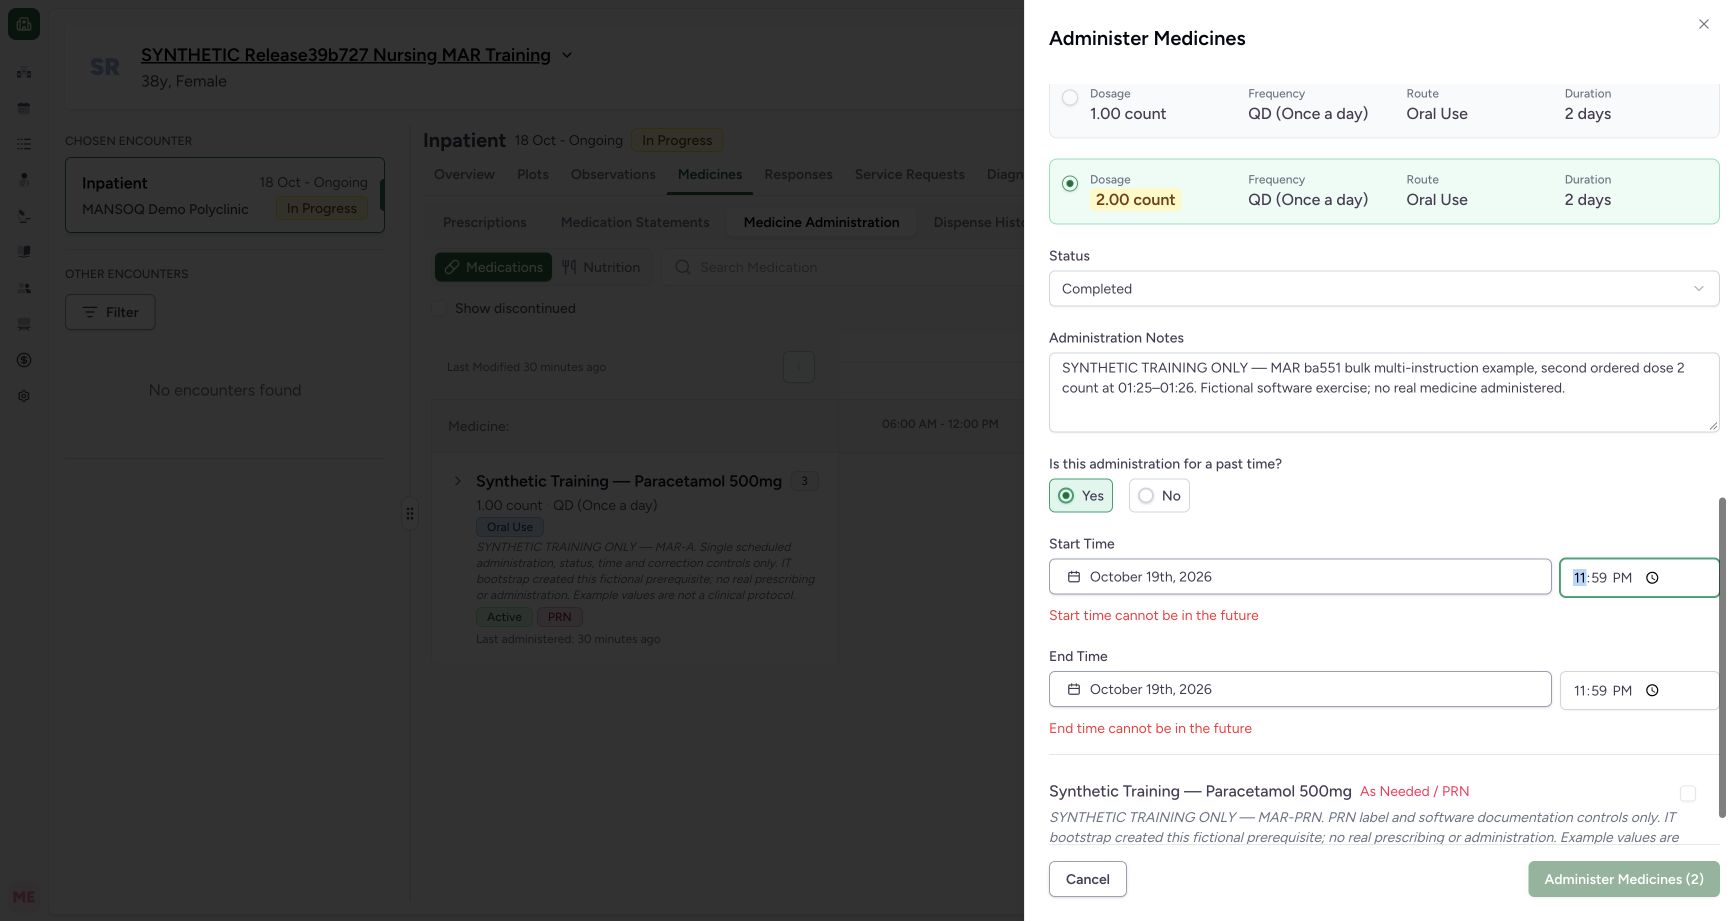
Task: Select the 1.00 count dosage radio
Action: 1070,98
